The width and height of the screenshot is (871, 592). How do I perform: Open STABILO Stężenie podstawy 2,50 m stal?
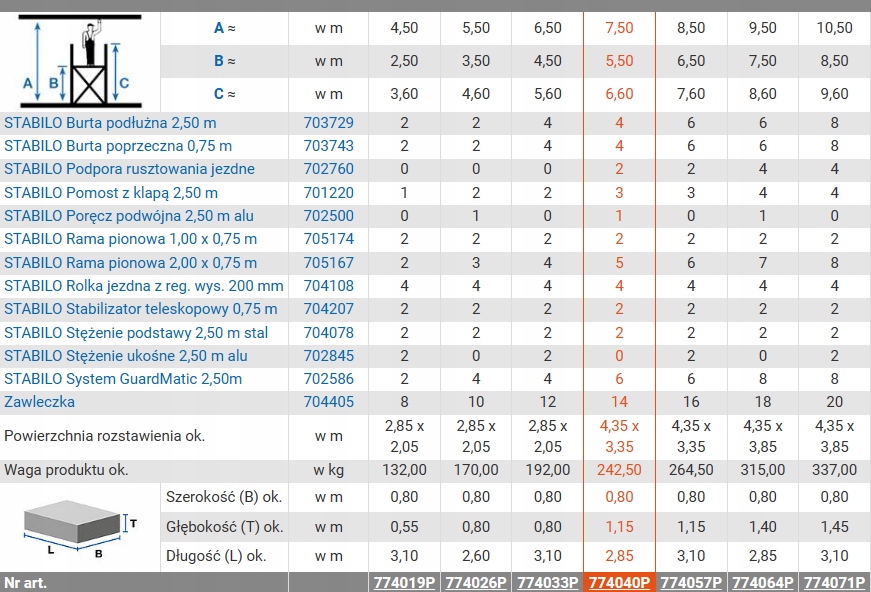pos(136,333)
